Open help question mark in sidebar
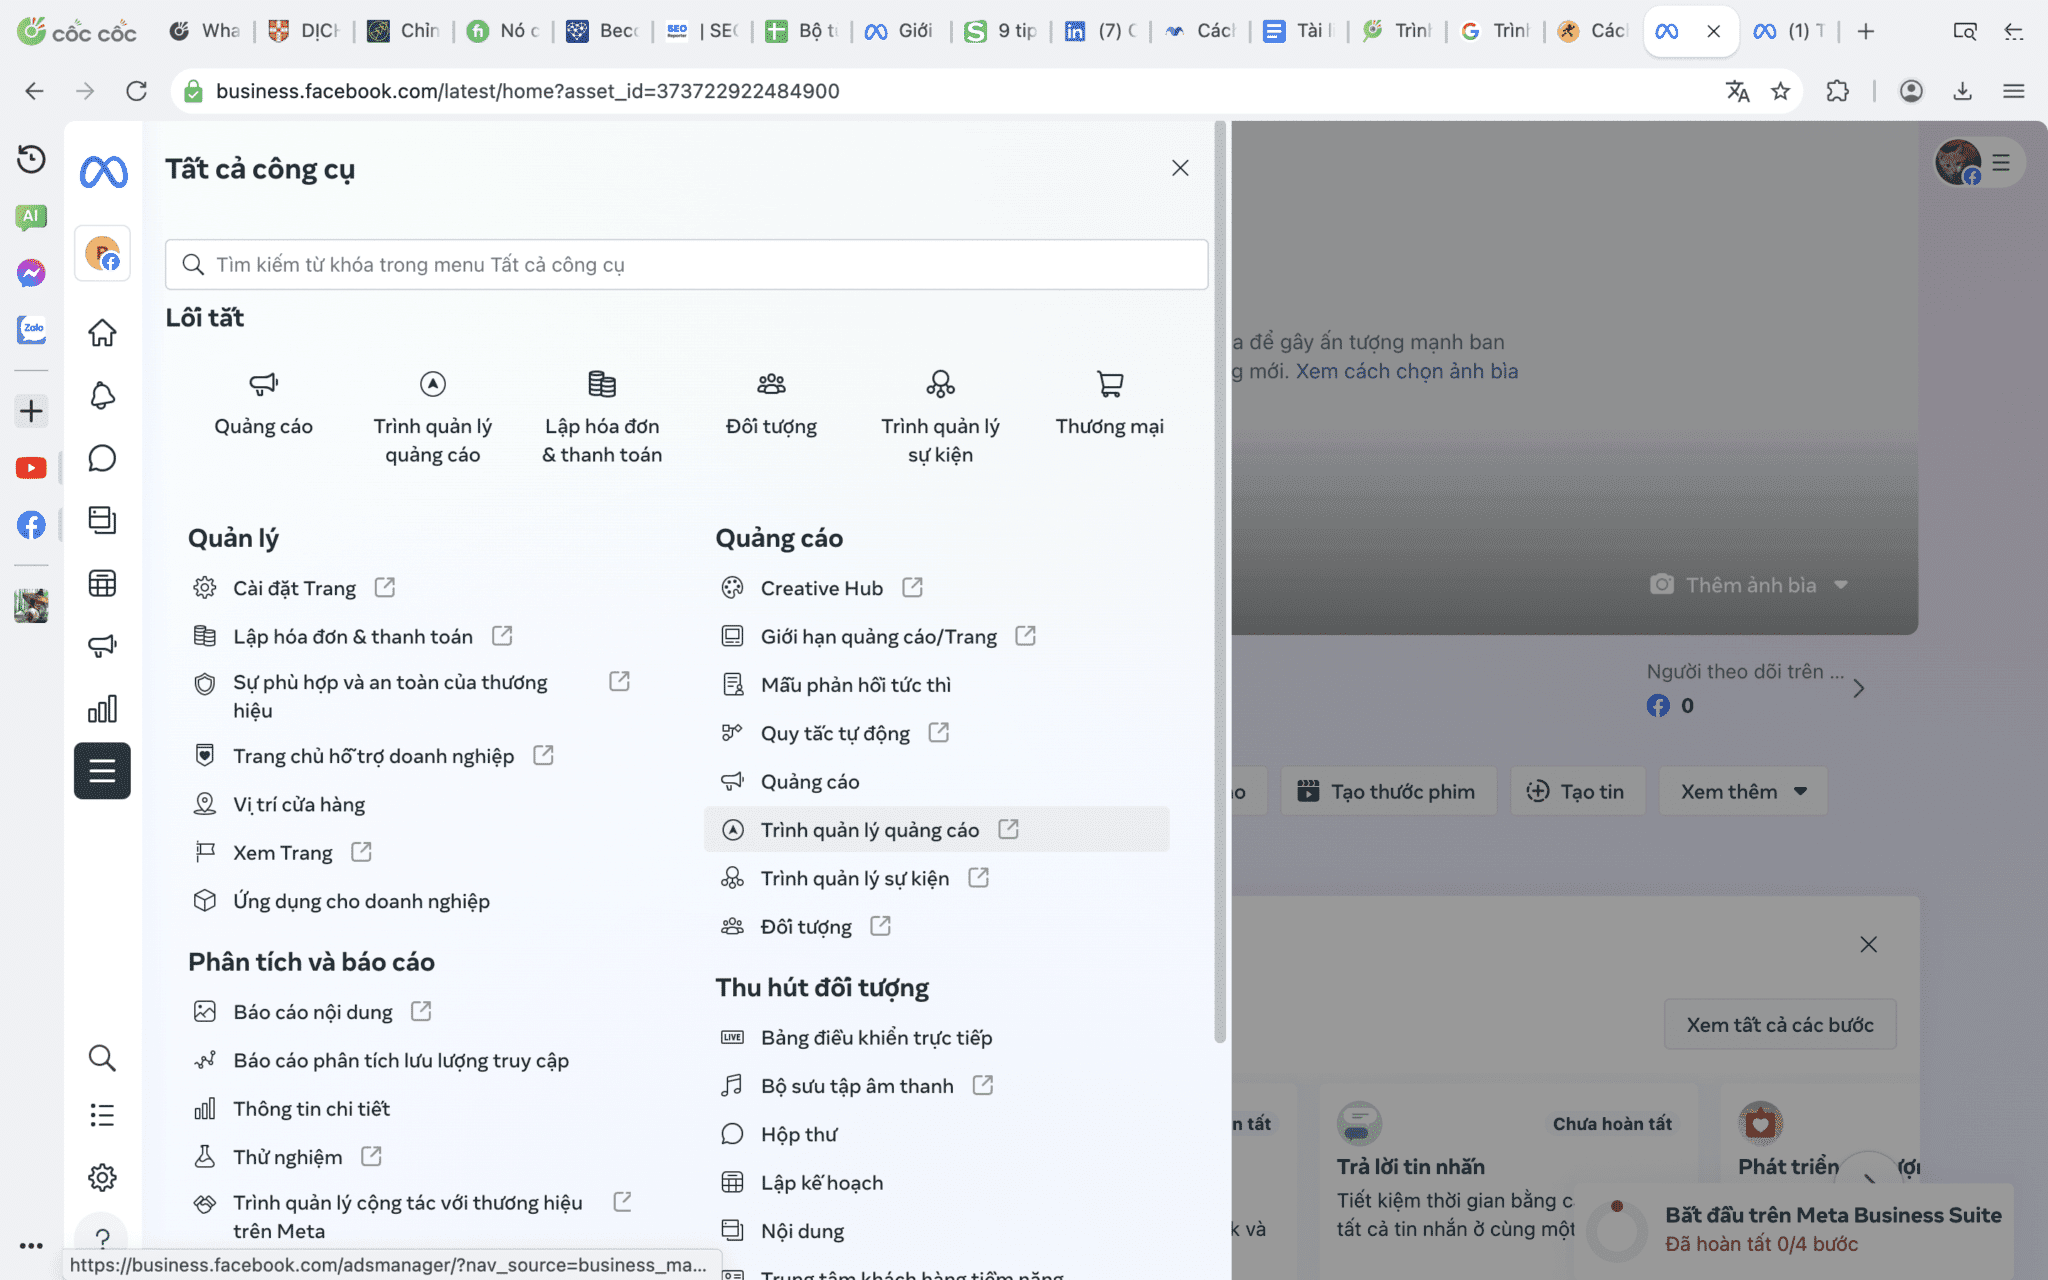The width and height of the screenshot is (2048, 1280). tap(102, 1238)
